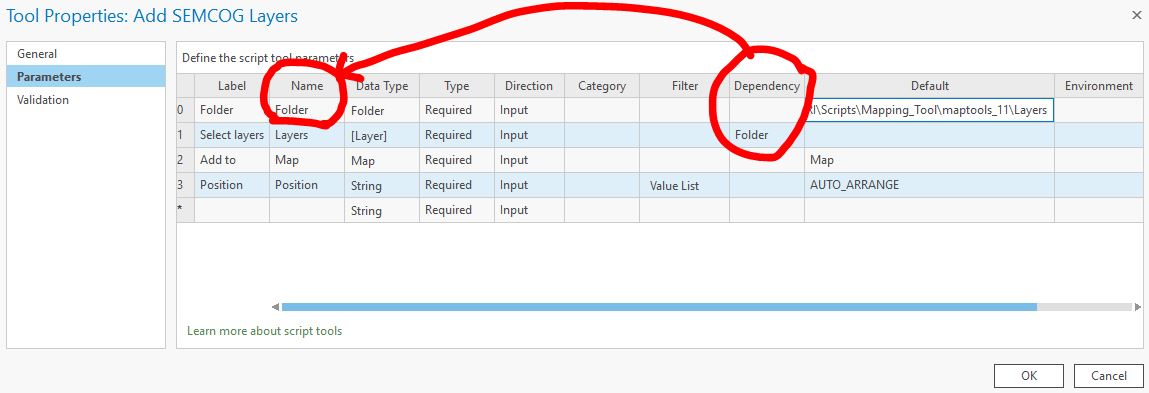This screenshot has height=393, width=1149.
Task: Click the Data Type column header
Action: (x=382, y=86)
